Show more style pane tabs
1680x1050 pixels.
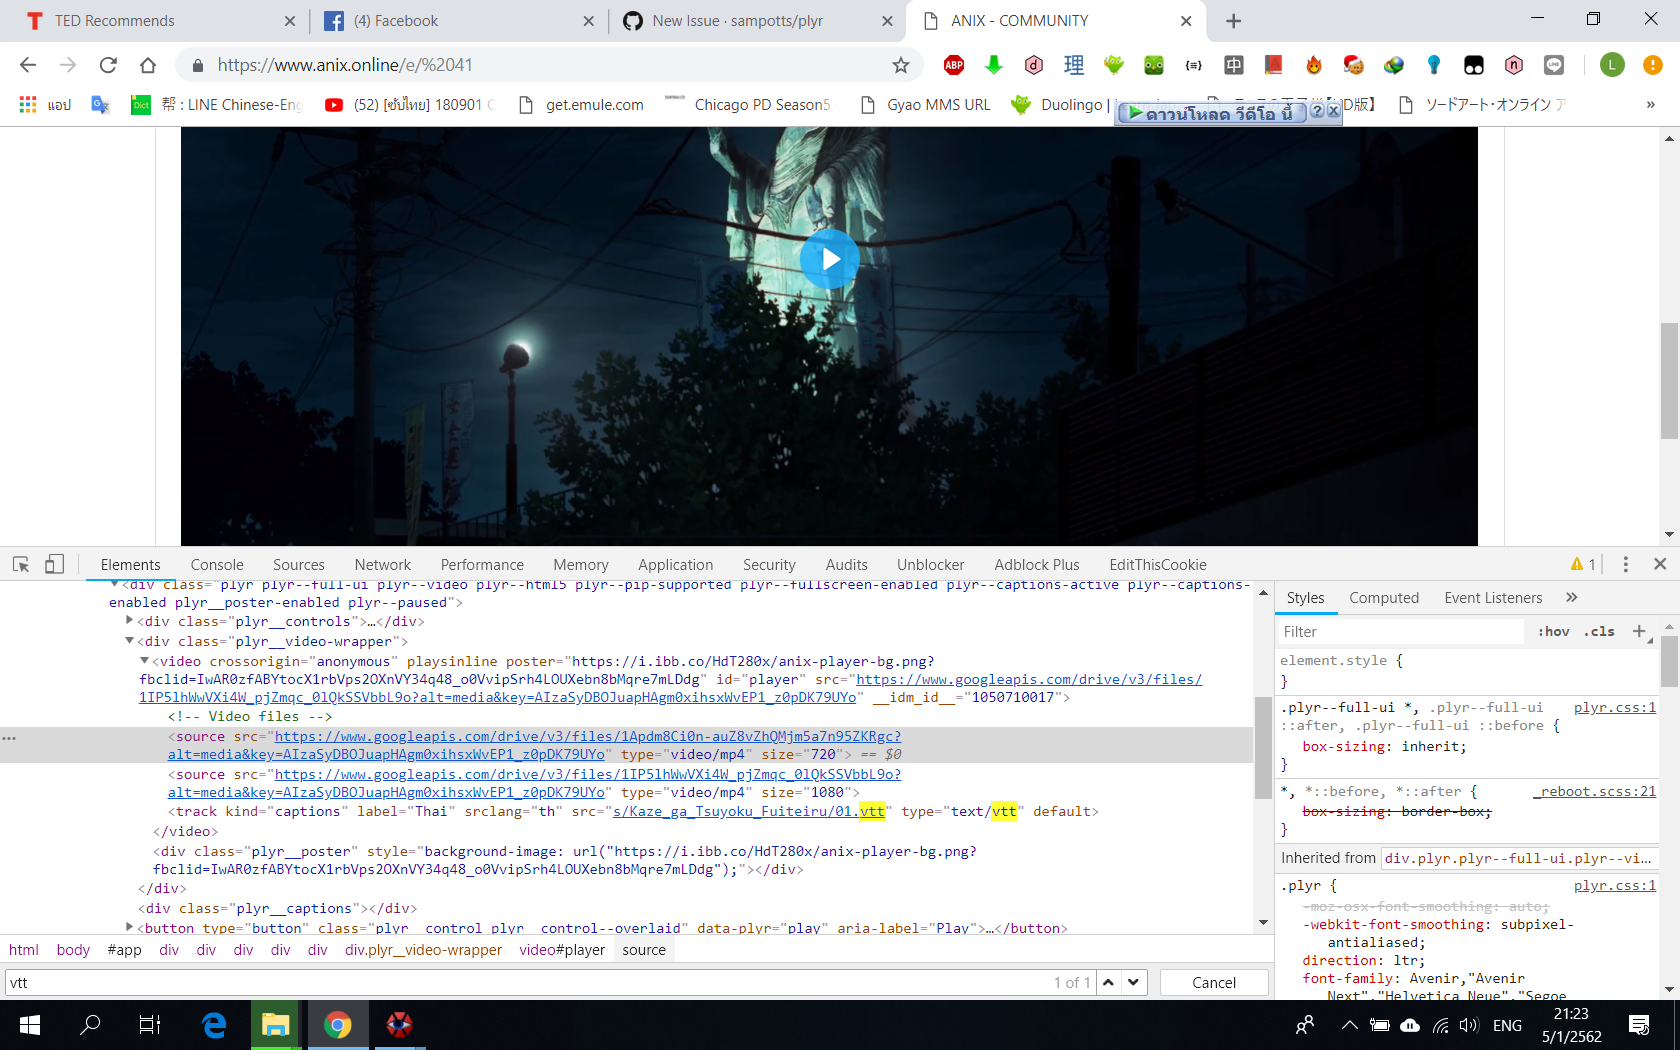click(x=1572, y=598)
